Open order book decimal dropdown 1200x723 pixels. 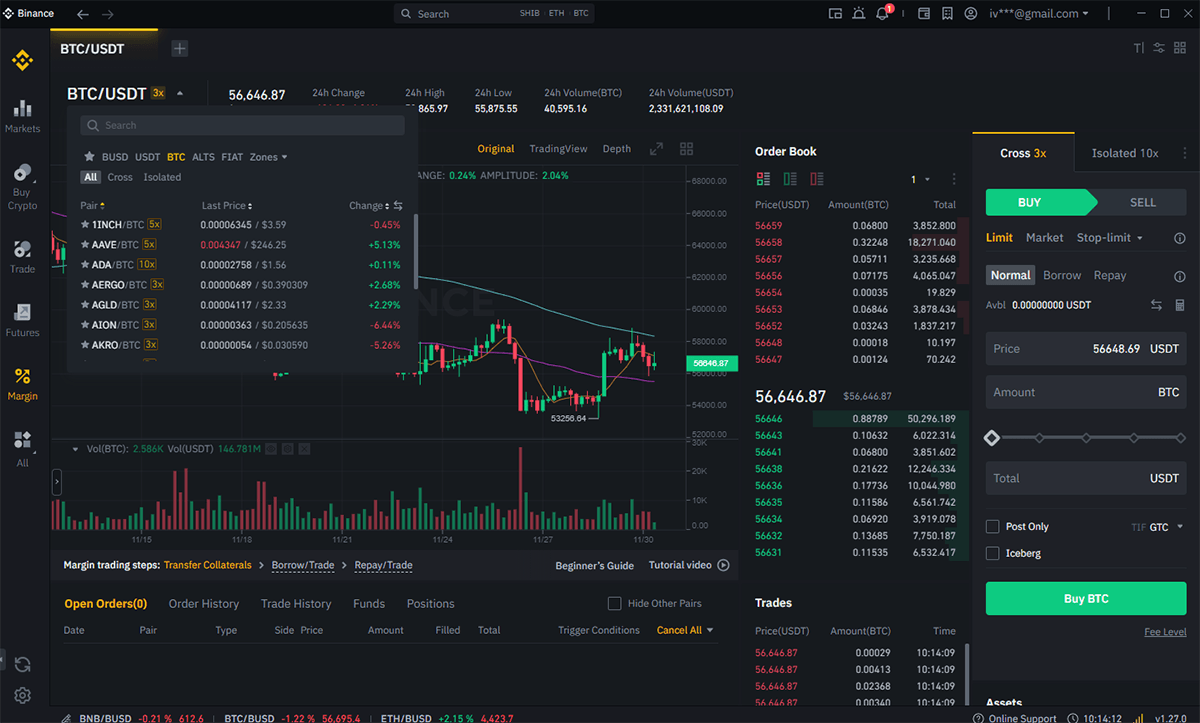[x=920, y=179]
